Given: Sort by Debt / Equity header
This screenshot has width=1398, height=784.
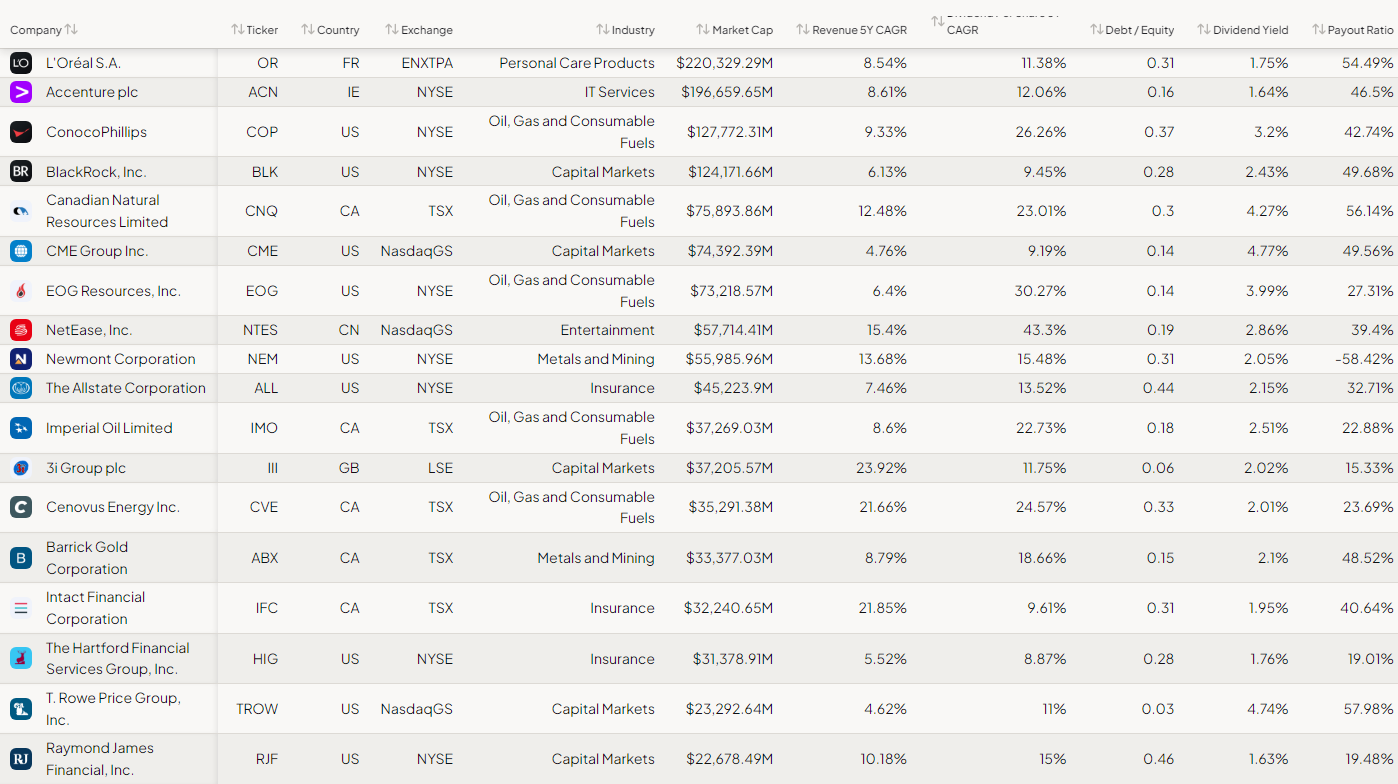Looking at the screenshot, I should pos(1132,30).
